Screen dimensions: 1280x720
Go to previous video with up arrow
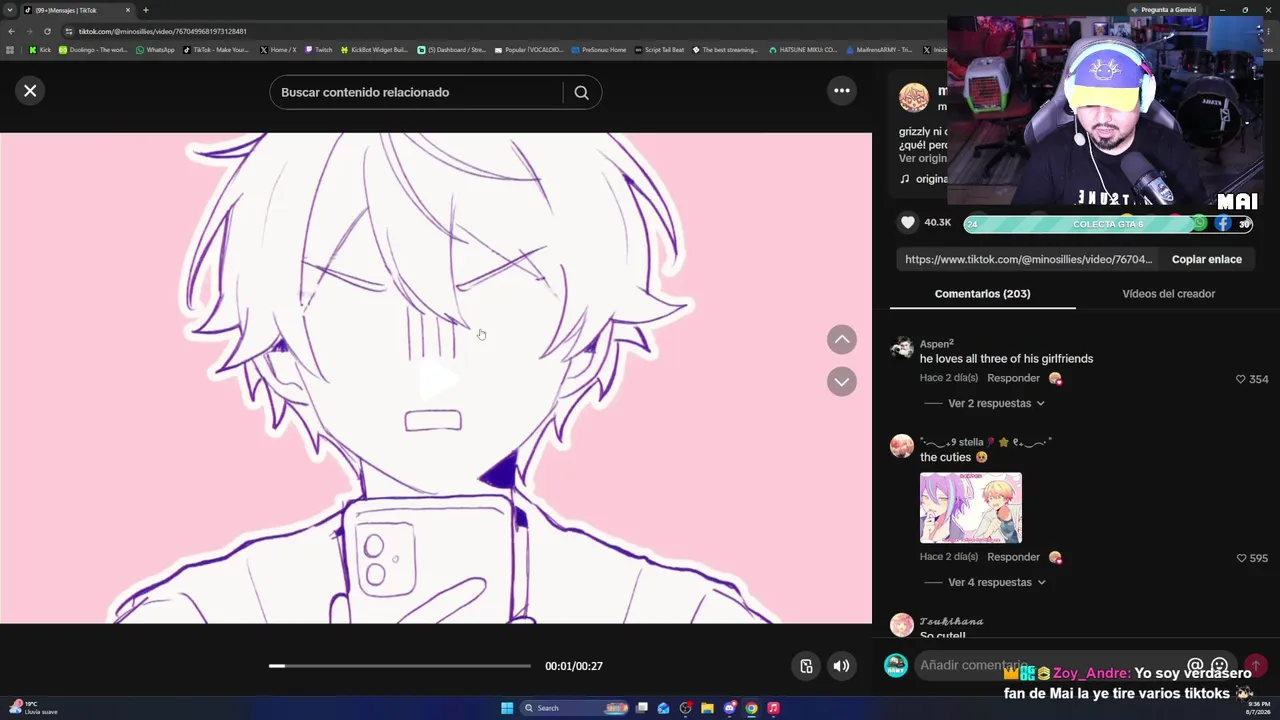click(x=842, y=340)
